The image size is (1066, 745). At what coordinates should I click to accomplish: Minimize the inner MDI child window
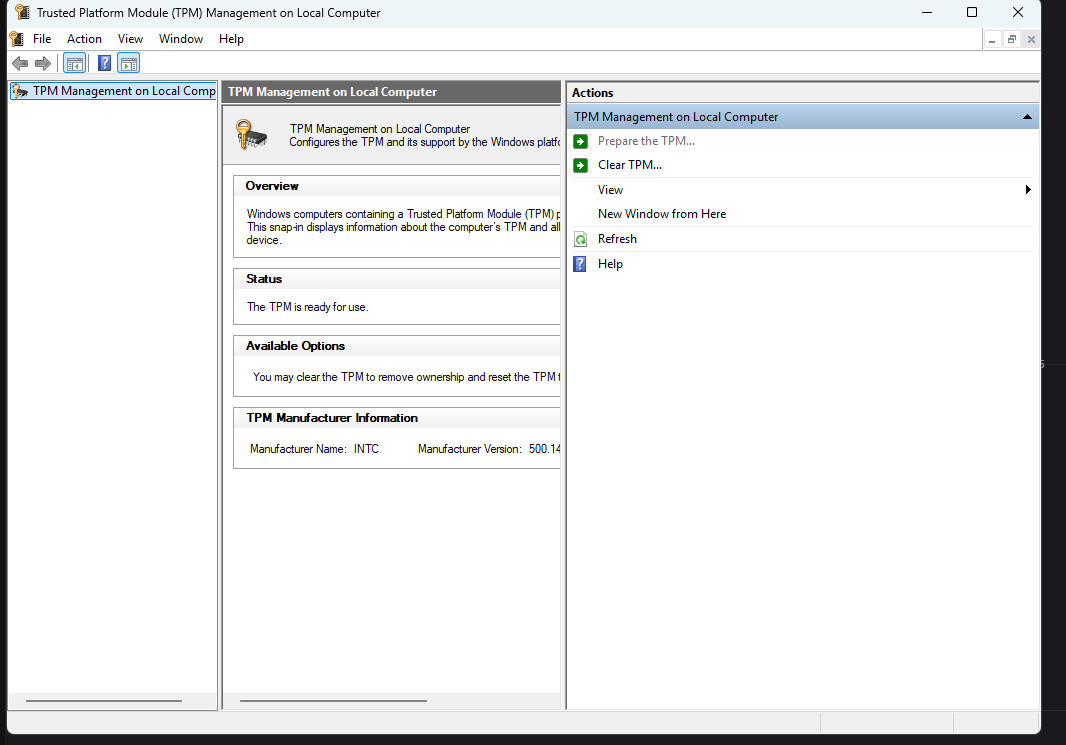pos(993,40)
